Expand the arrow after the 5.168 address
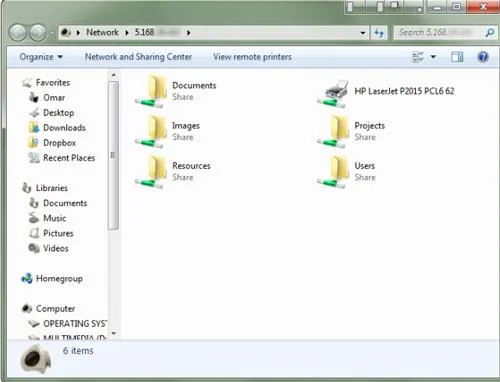Image resolution: width=500 pixels, height=382 pixels. click(x=189, y=33)
